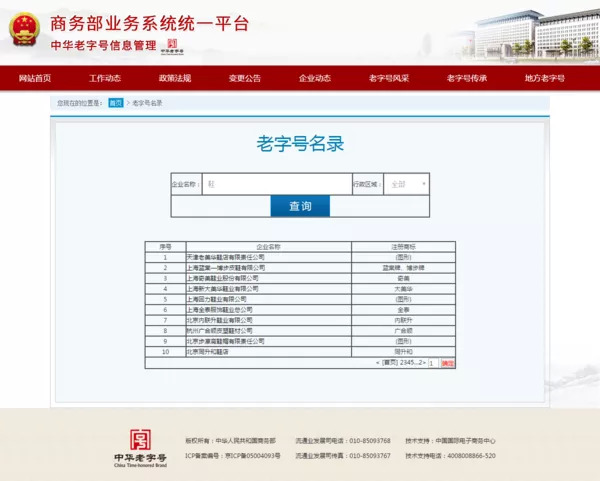Click the small red seal logo beside 中华老字号信息管理
Image resolution: width=600 pixels, height=481 pixels.
171,45
